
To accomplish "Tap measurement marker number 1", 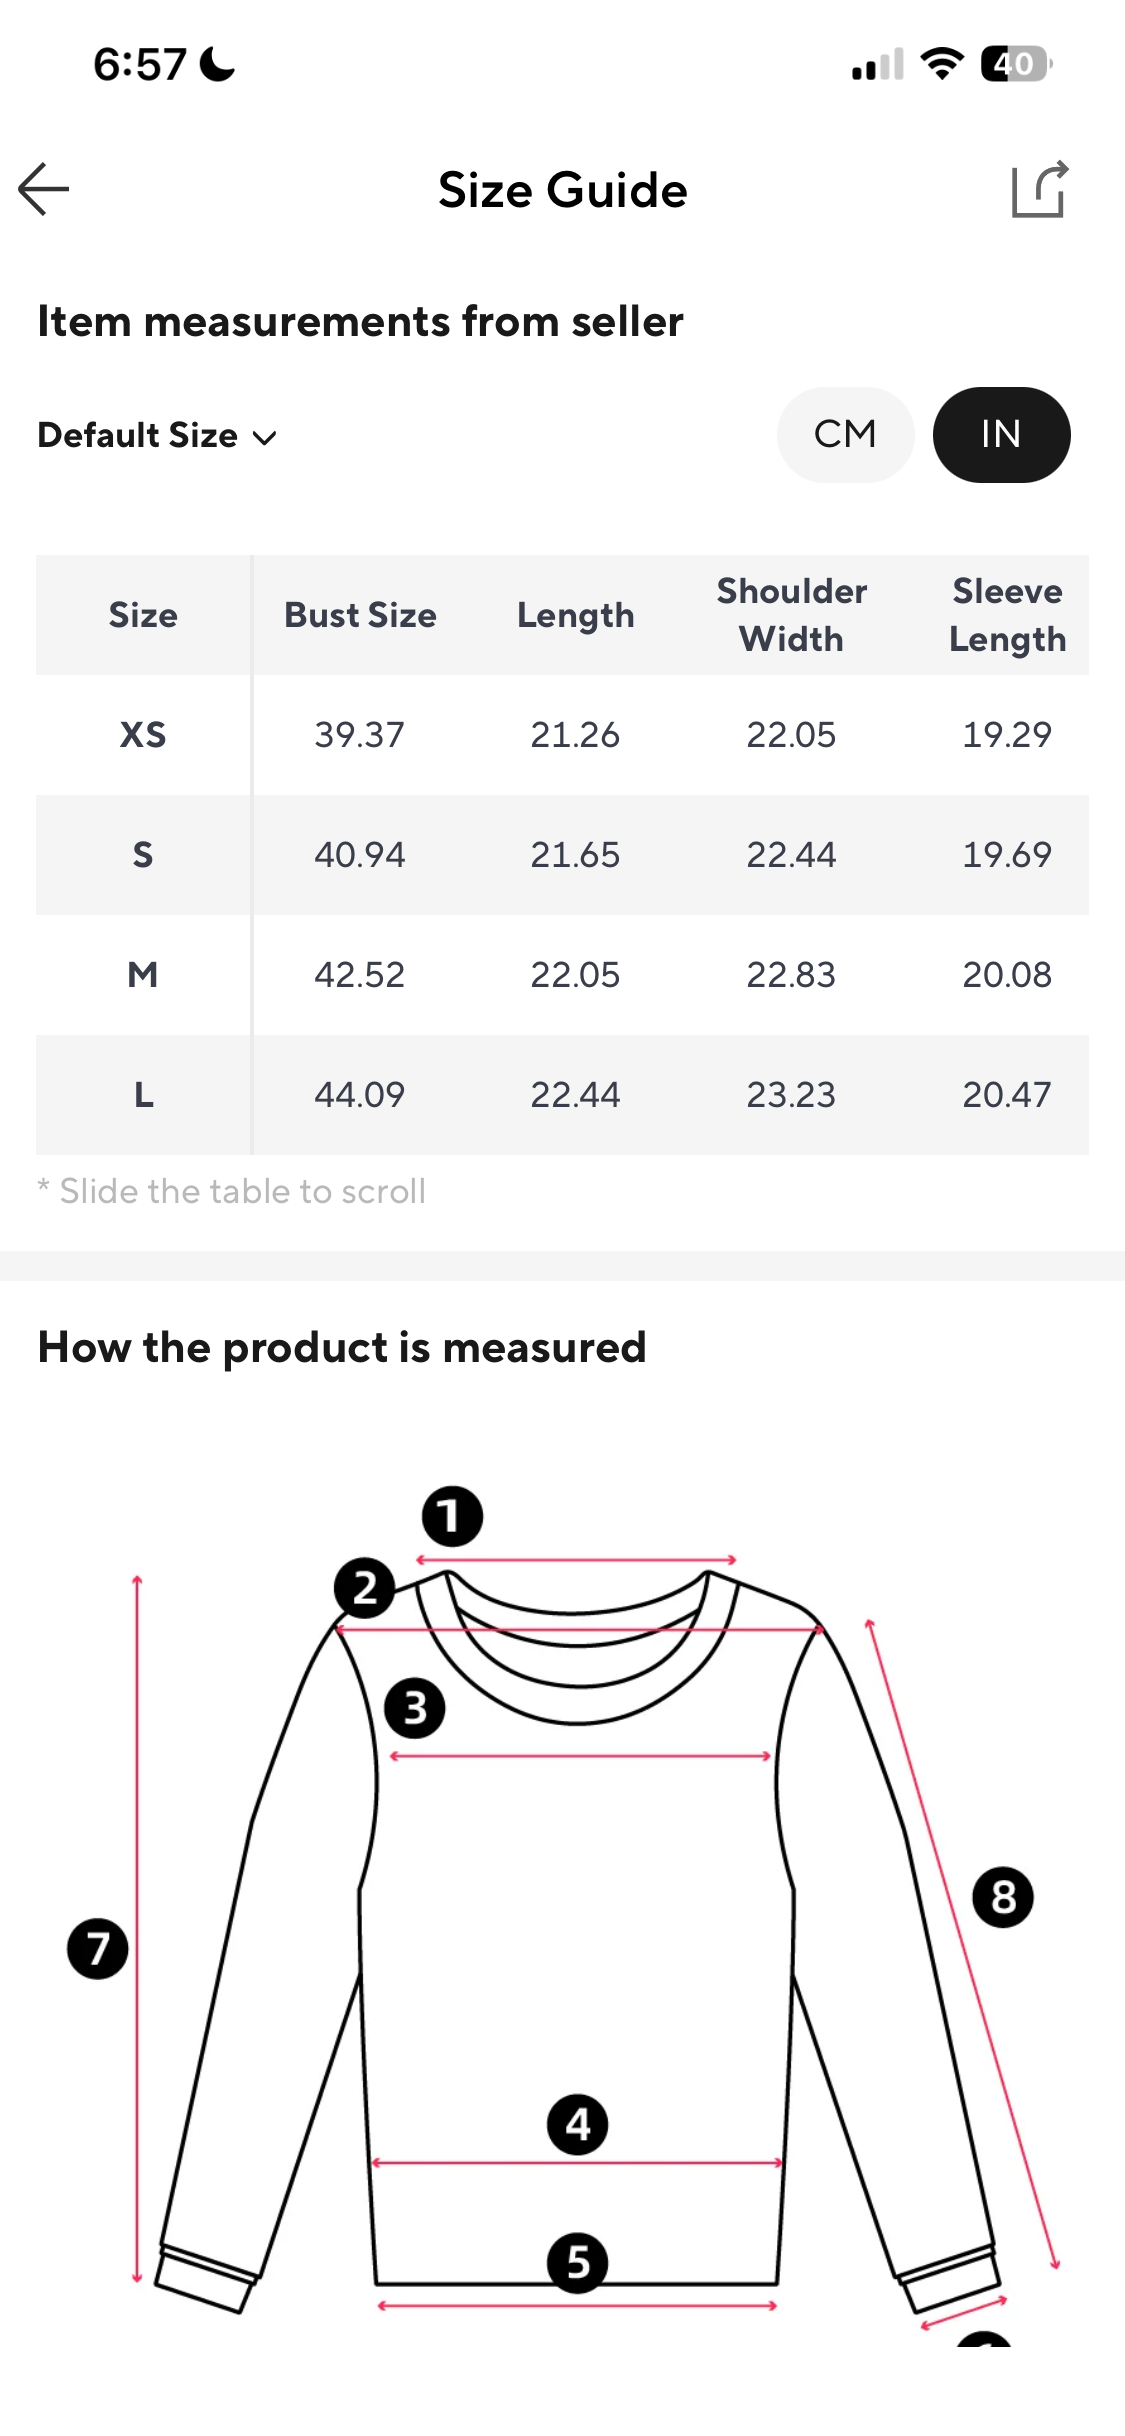I will click(452, 1516).
